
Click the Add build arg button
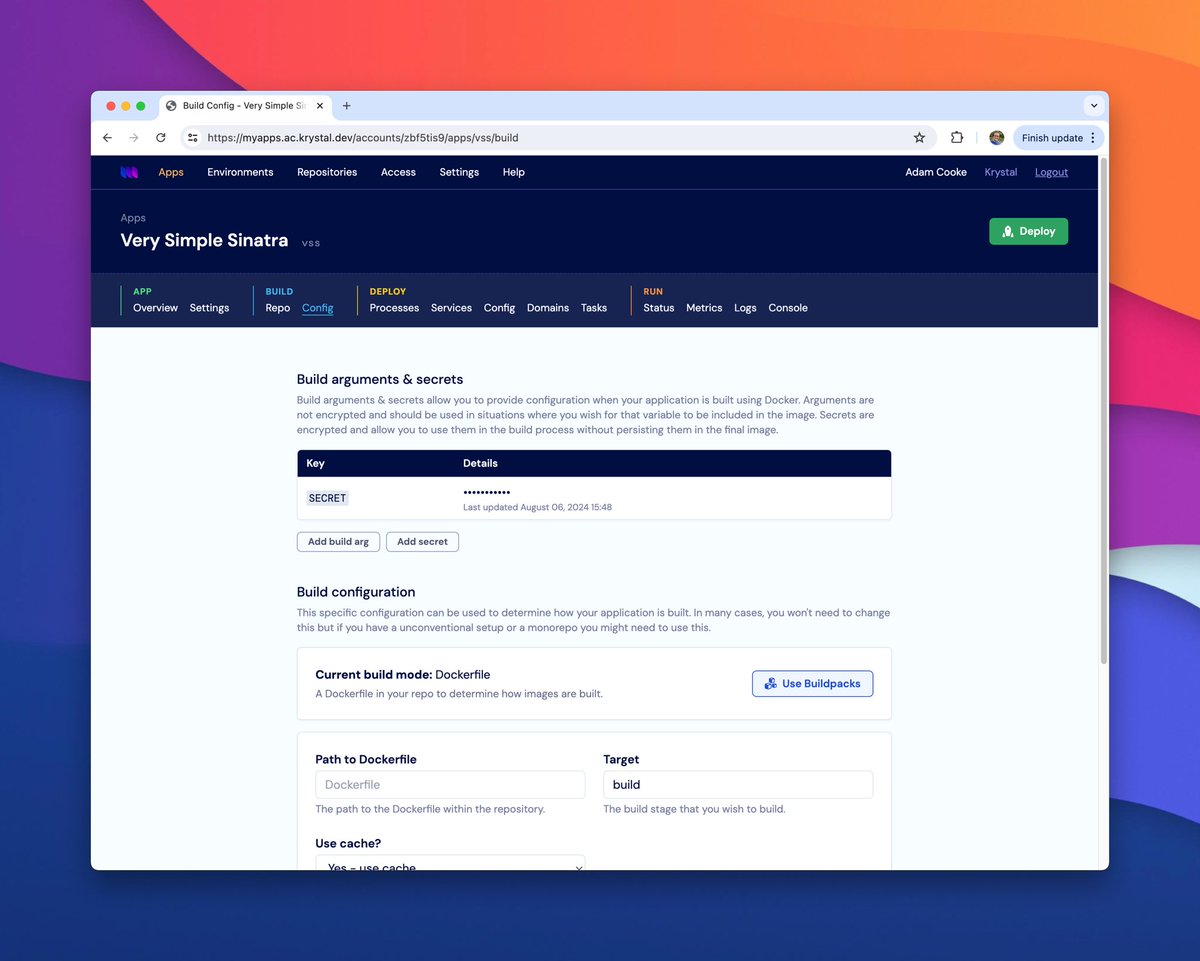[x=338, y=542]
